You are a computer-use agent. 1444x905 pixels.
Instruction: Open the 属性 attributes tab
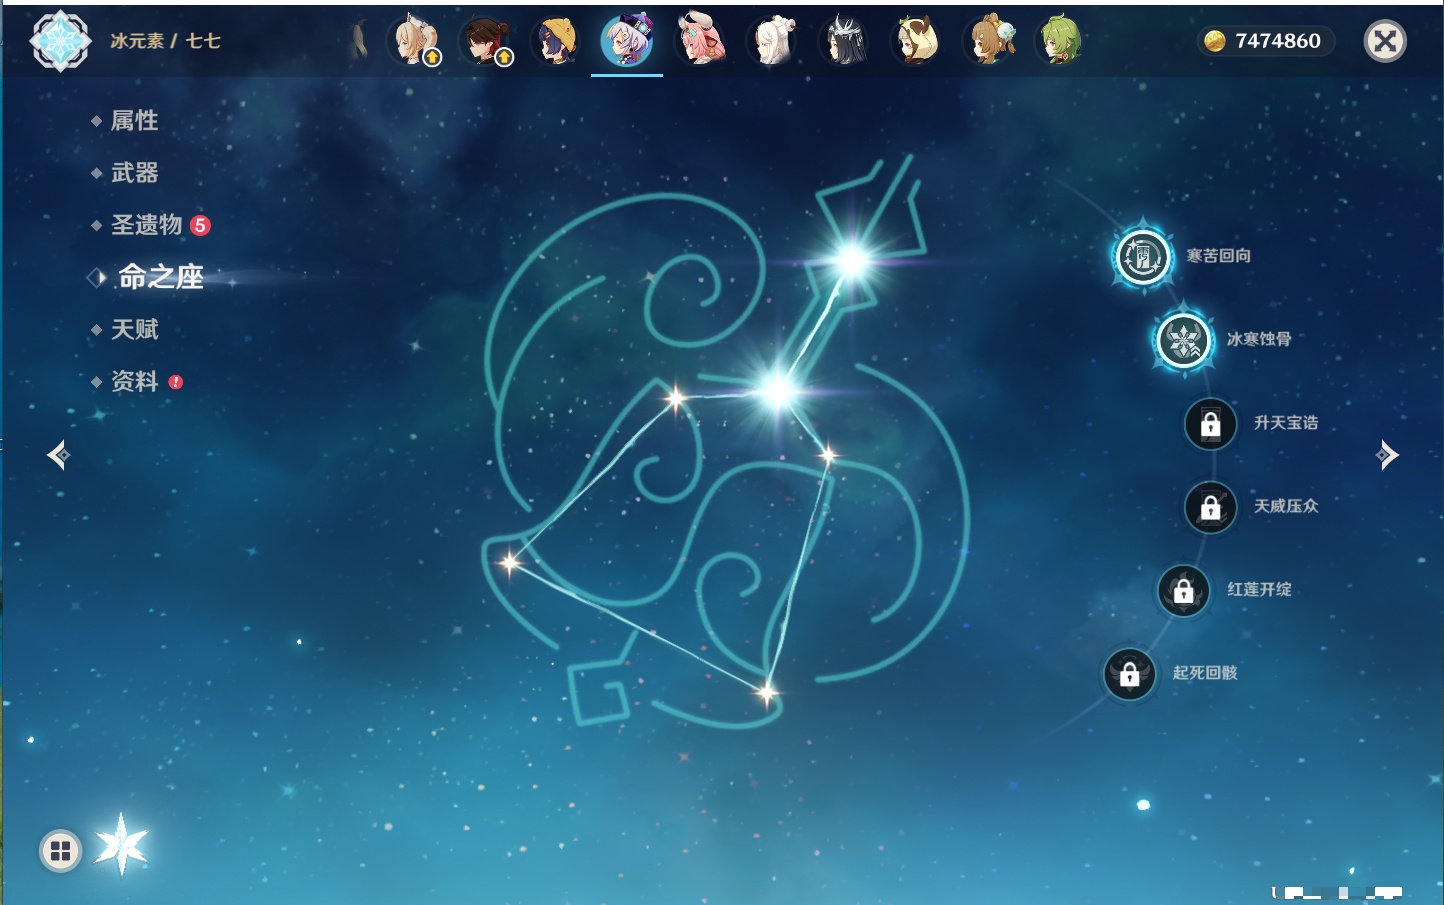134,121
